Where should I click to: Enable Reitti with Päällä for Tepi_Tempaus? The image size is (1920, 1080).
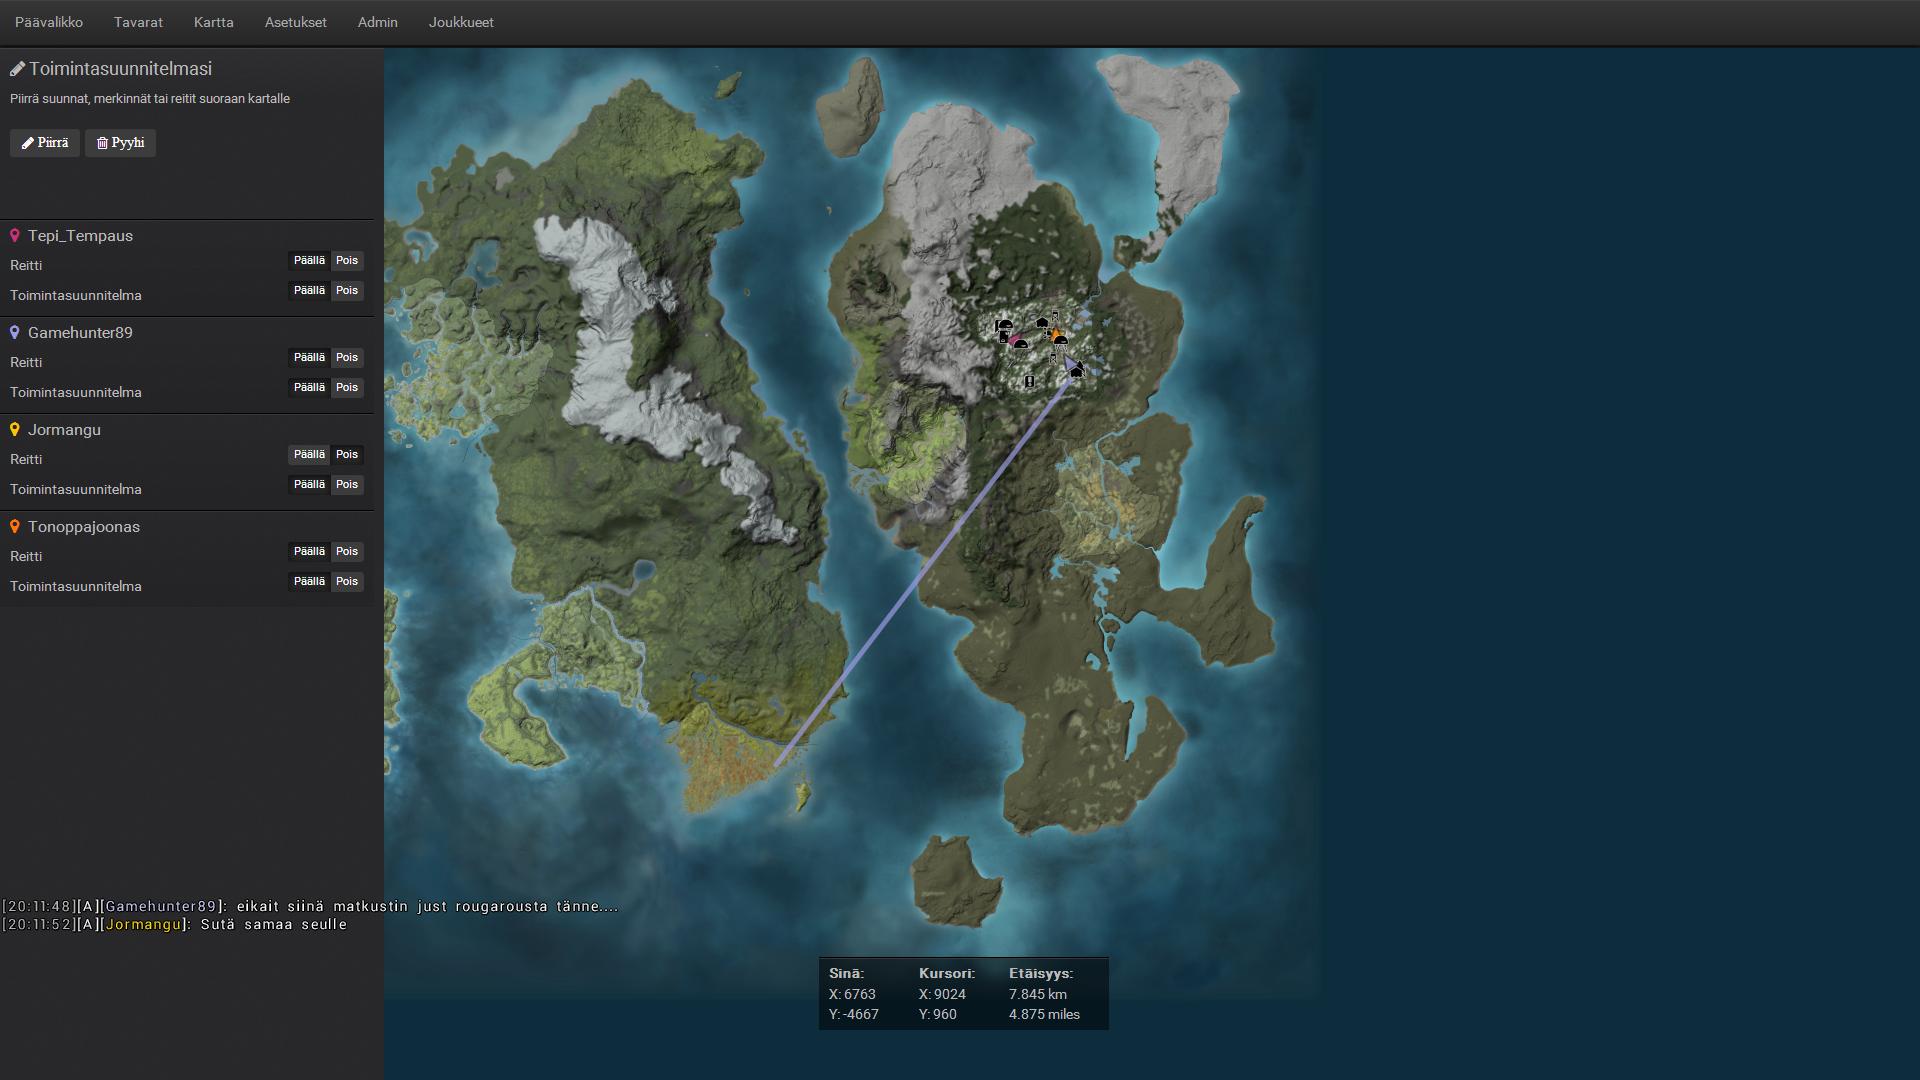pyautogui.click(x=308, y=260)
